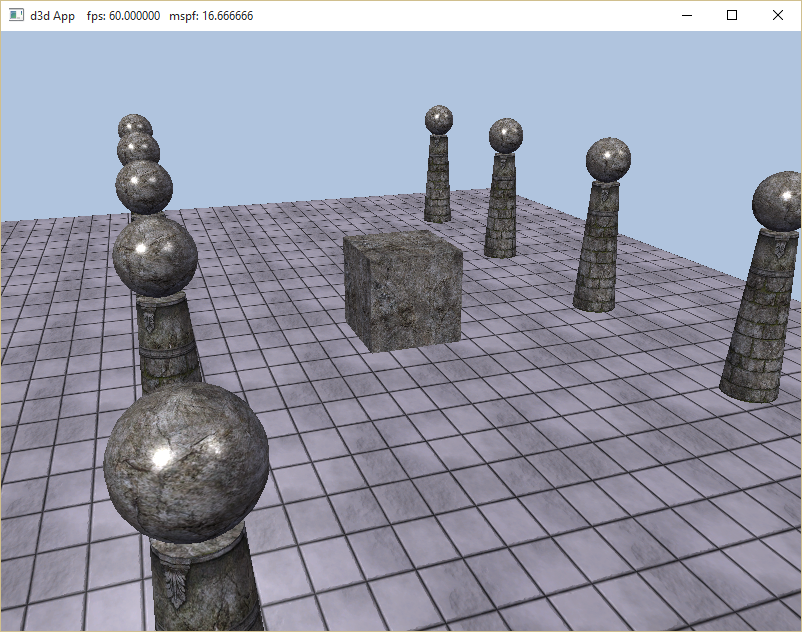The height and width of the screenshot is (632, 802).
Task: Close the d3d App window
Action: 778,16
